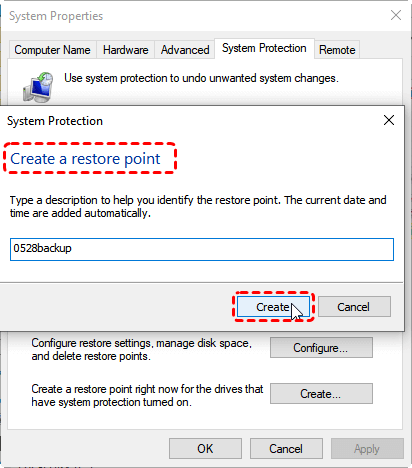Viewport: 412px width, 468px height.
Task: Open the Configure... restore settings button
Action: point(321,348)
